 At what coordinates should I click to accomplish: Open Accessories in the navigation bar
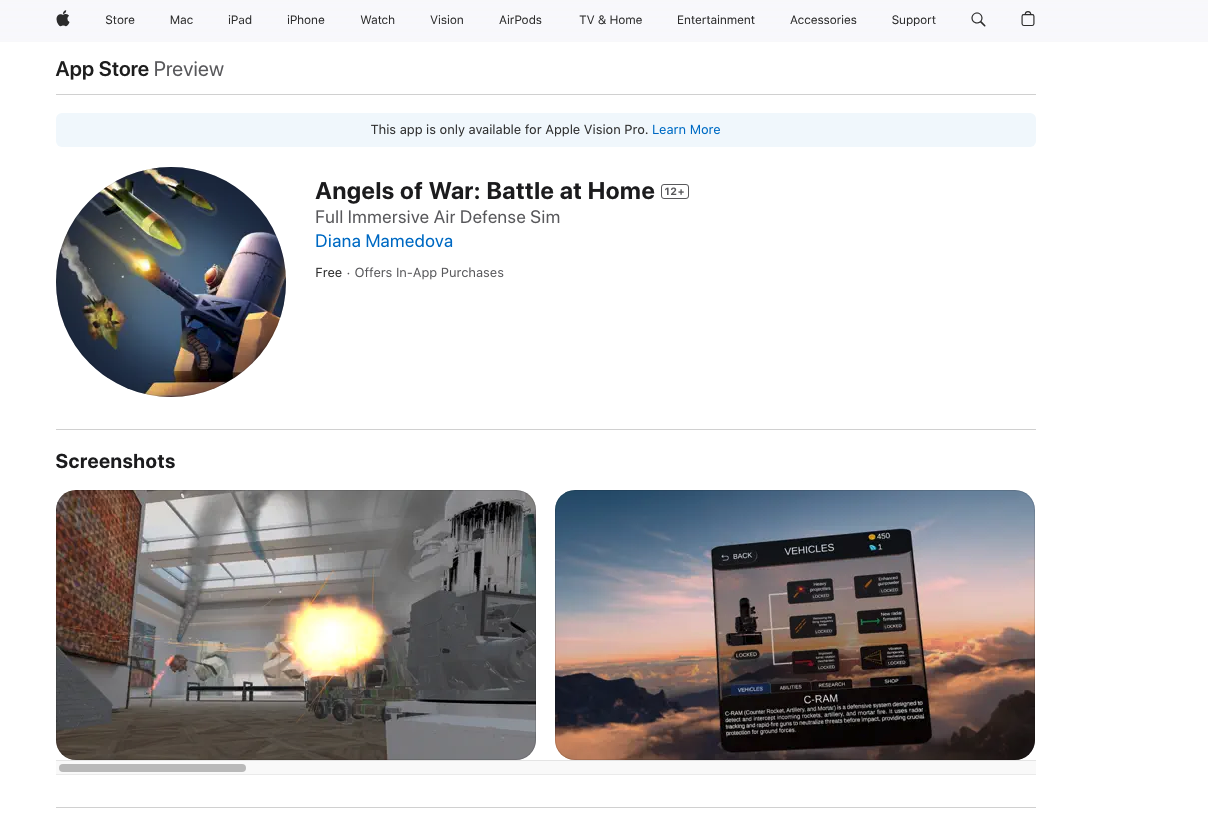point(823,20)
